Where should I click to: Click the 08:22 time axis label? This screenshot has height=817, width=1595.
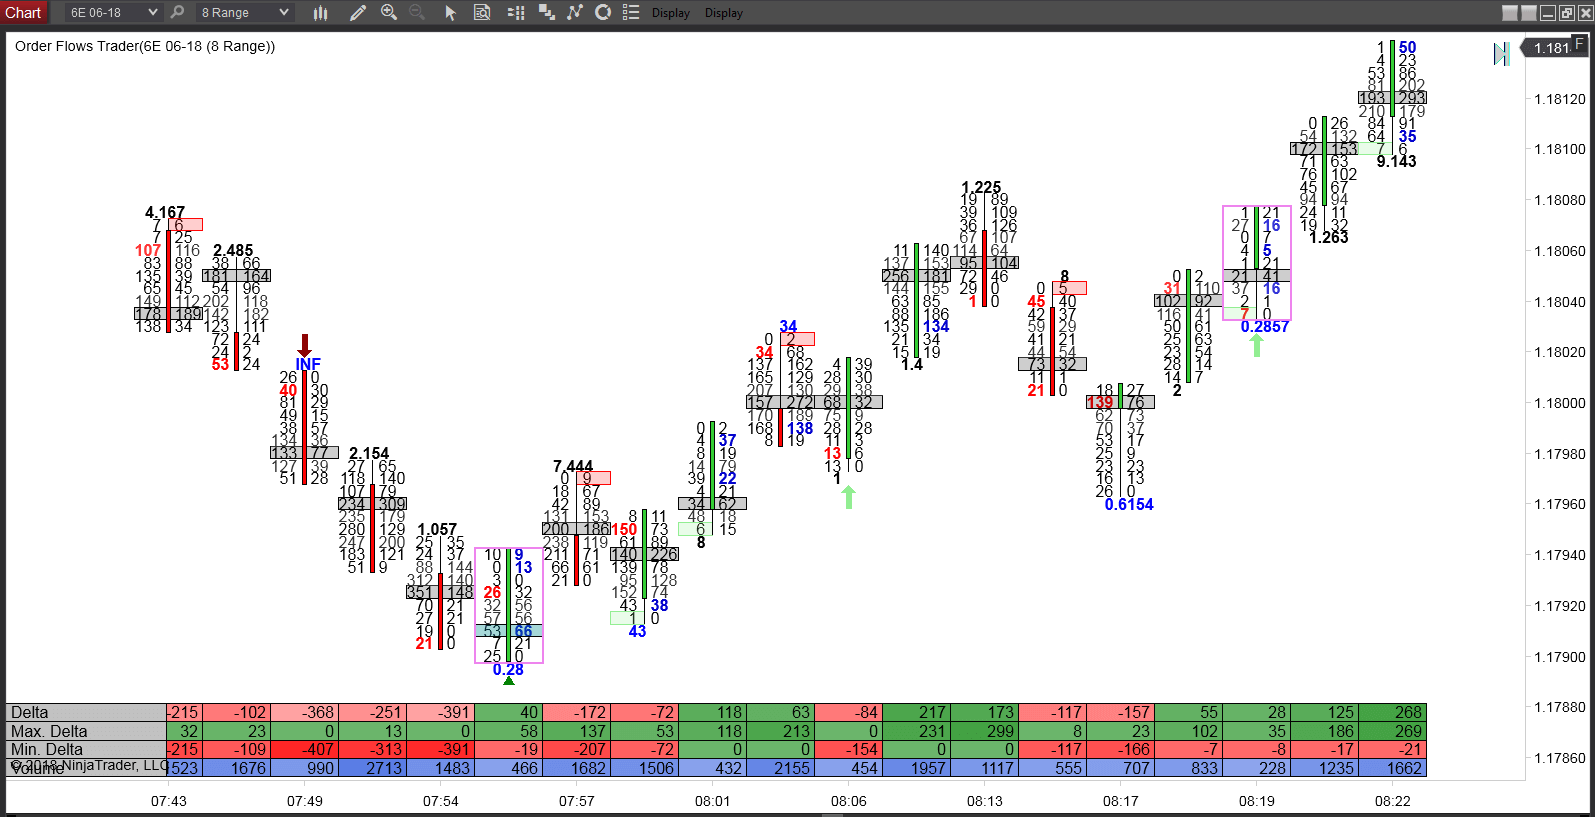coord(1393,801)
